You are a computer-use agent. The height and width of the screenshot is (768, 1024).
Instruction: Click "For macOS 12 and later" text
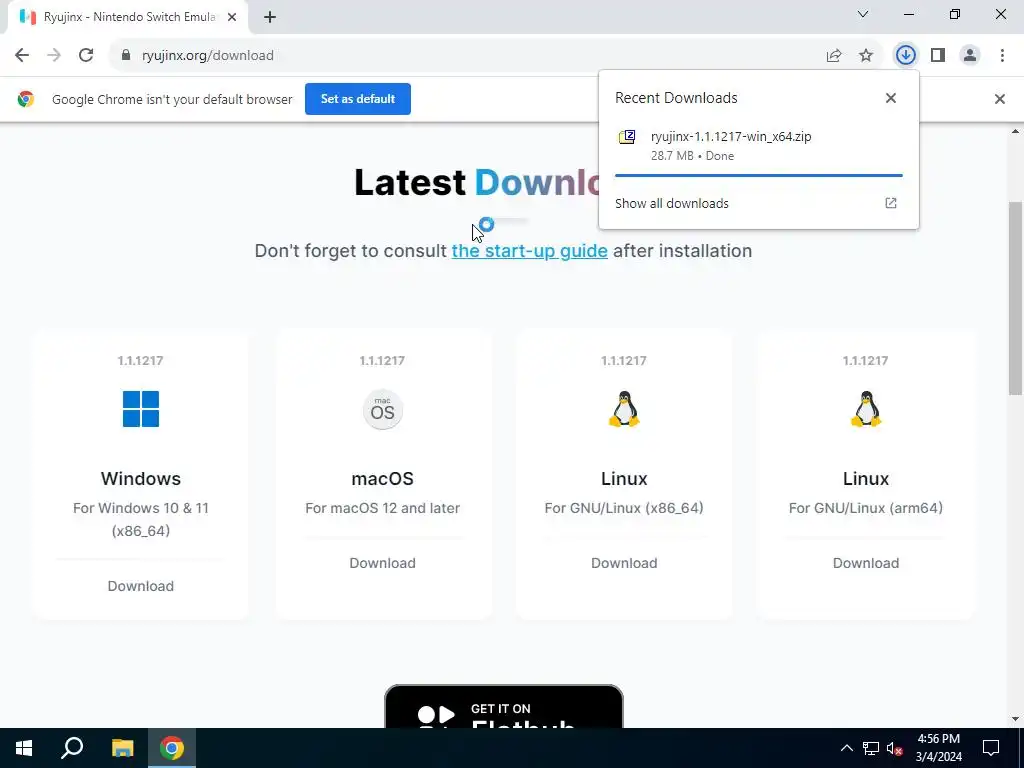[383, 508]
